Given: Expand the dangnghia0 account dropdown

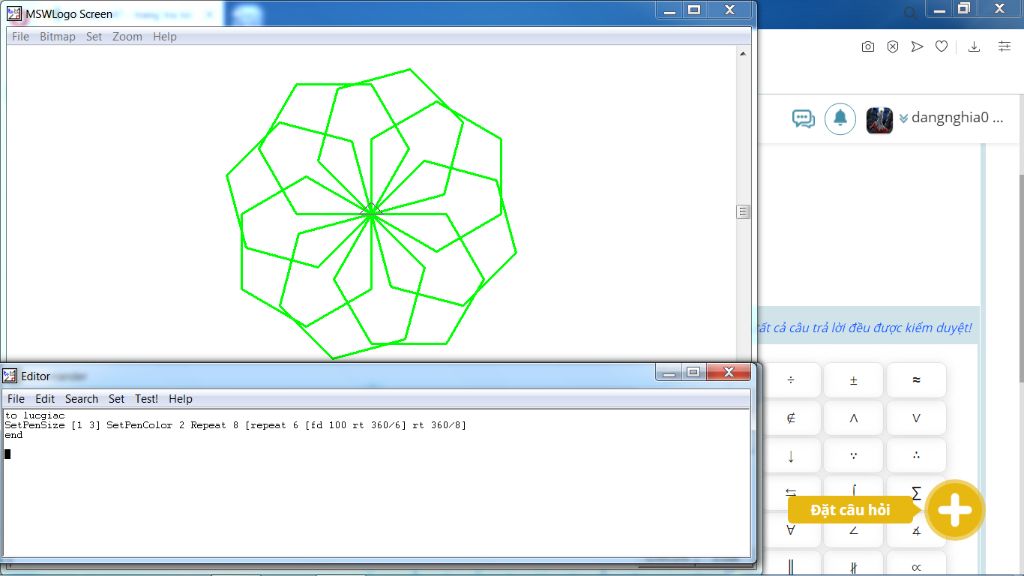Looking at the screenshot, I should click(x=904, y=118).
